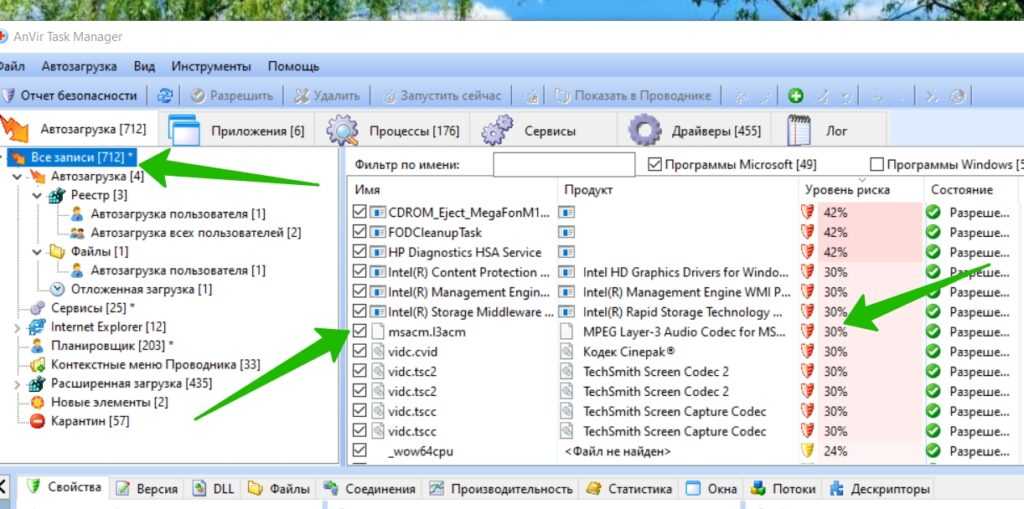Click the Сервисы [25] tree icon
Image resolution: width=1024 pixels, height=509 pixels.
pyautogui.click(x=37, y=308)
